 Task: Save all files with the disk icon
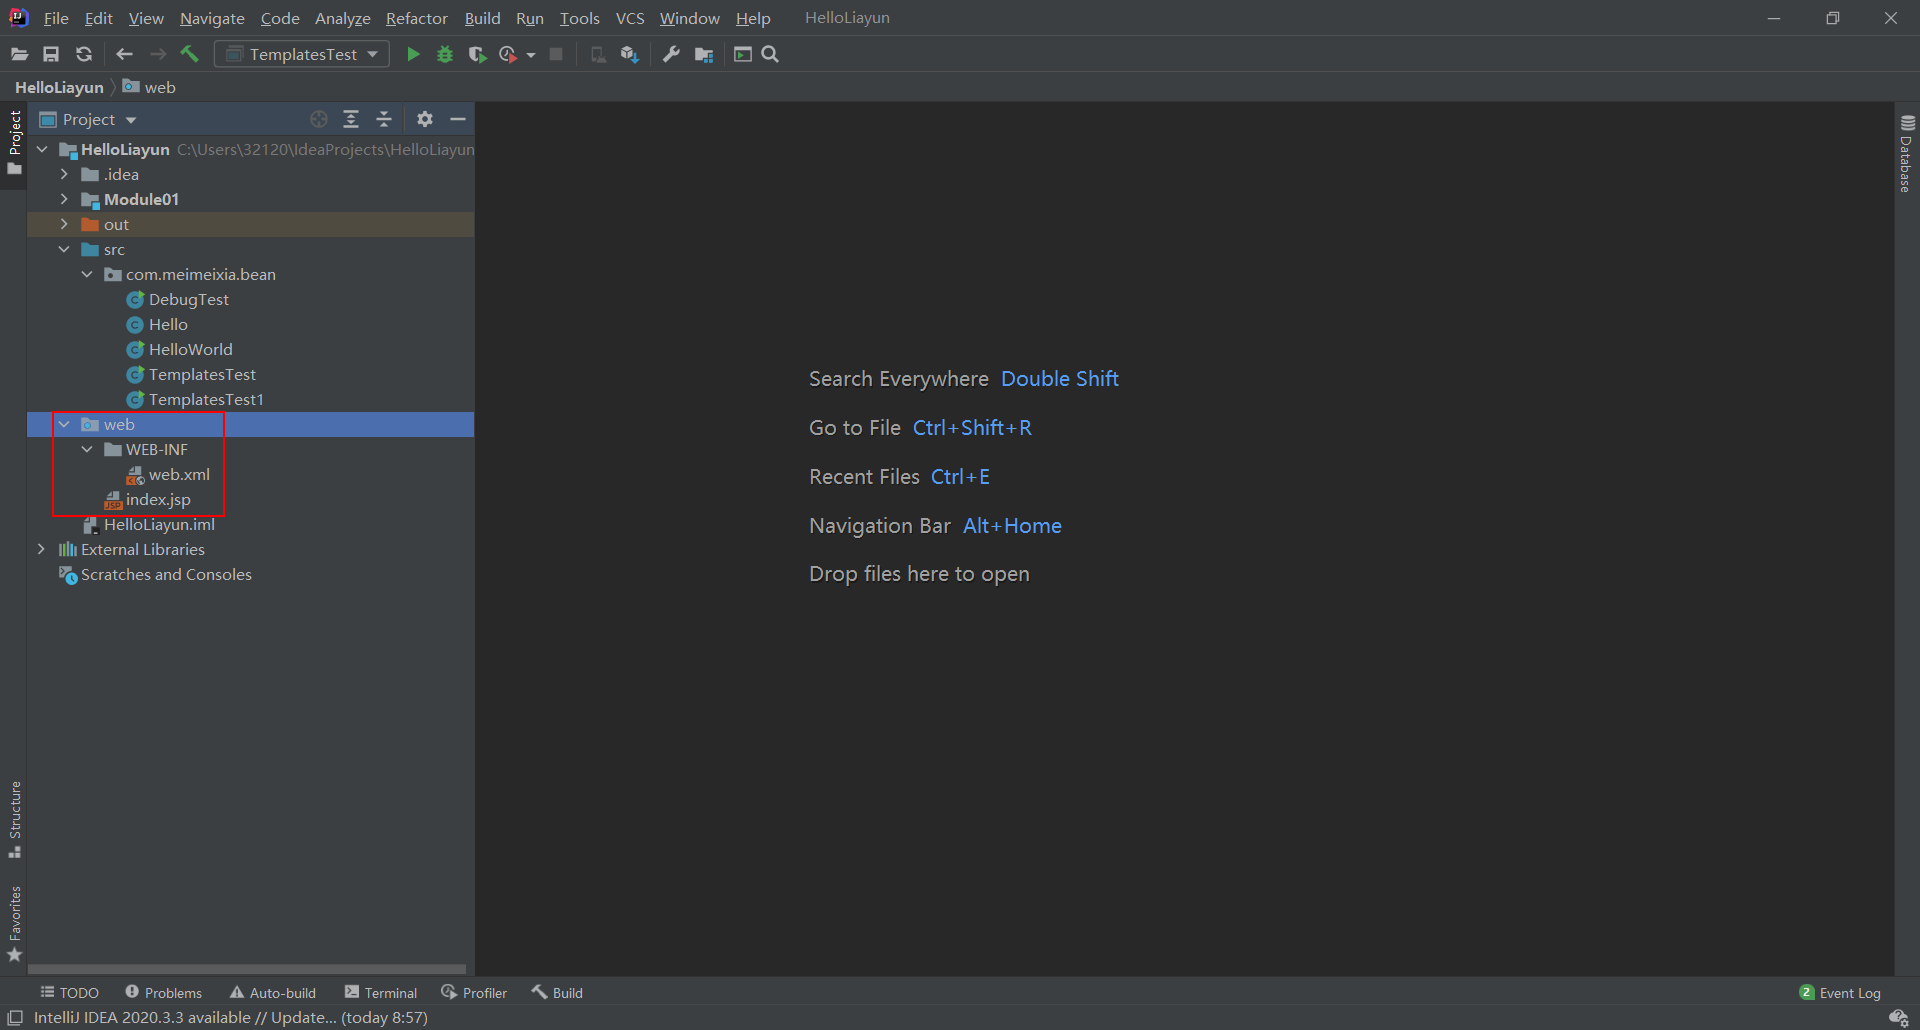pyautogui.click(x=51, y=54)
